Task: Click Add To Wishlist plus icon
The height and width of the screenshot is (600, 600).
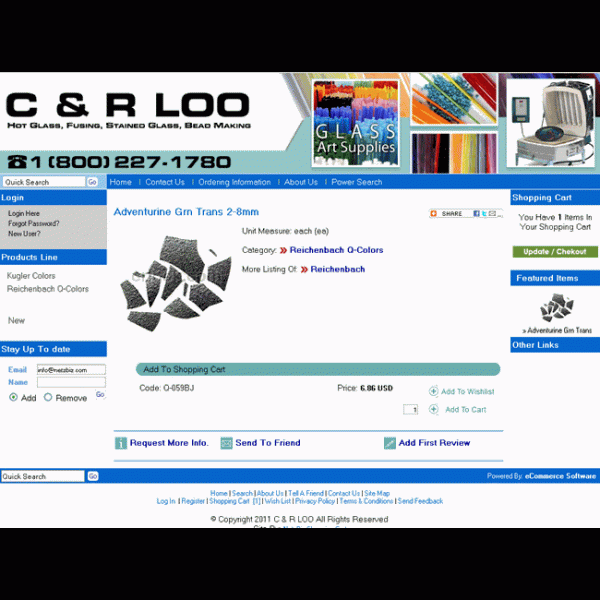Action: [x=433, y=391]
